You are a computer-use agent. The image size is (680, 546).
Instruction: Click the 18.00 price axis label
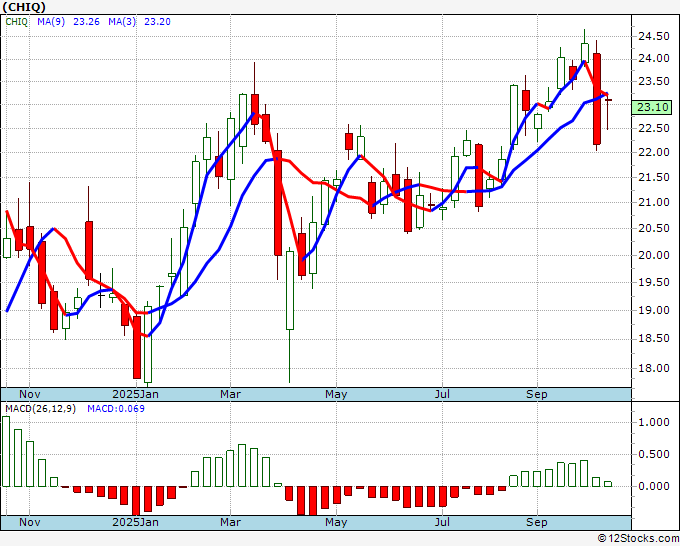(654, 368)
